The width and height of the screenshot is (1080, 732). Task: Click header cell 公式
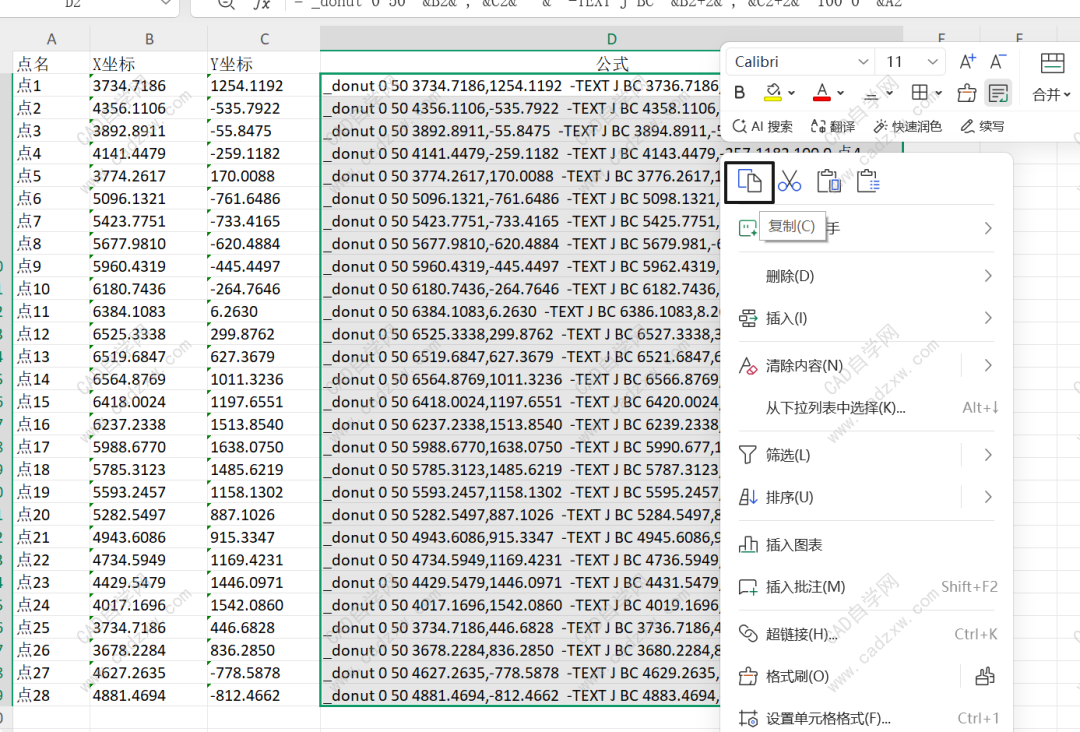pos(611,63)
